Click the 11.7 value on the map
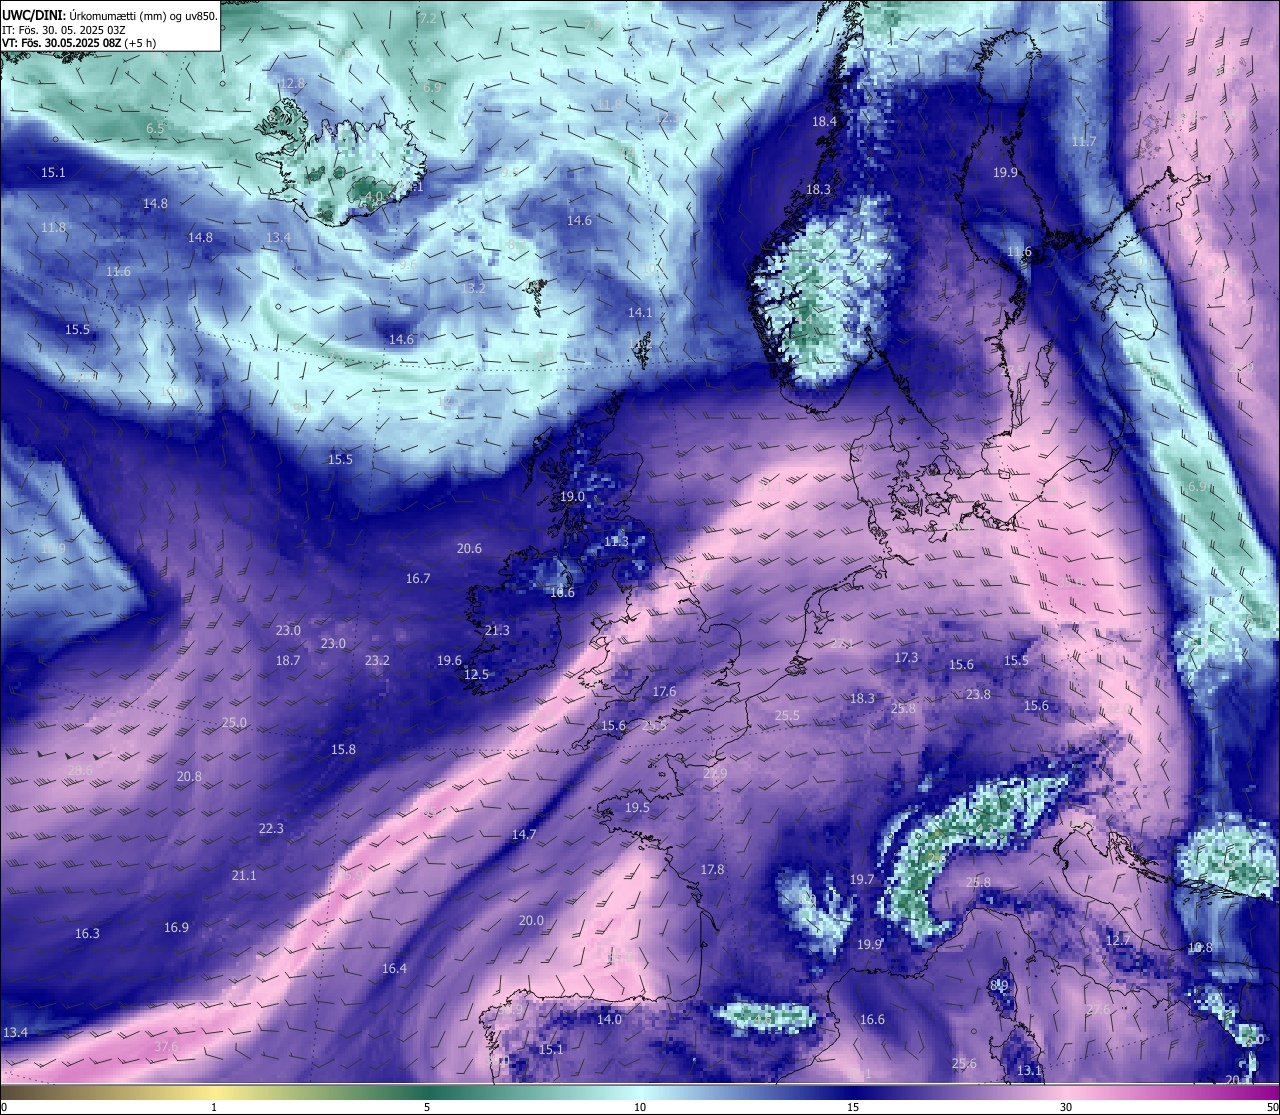The height and width of the screenshot is (1115, 1280). pyautogui.click(x=1084, y=142)
